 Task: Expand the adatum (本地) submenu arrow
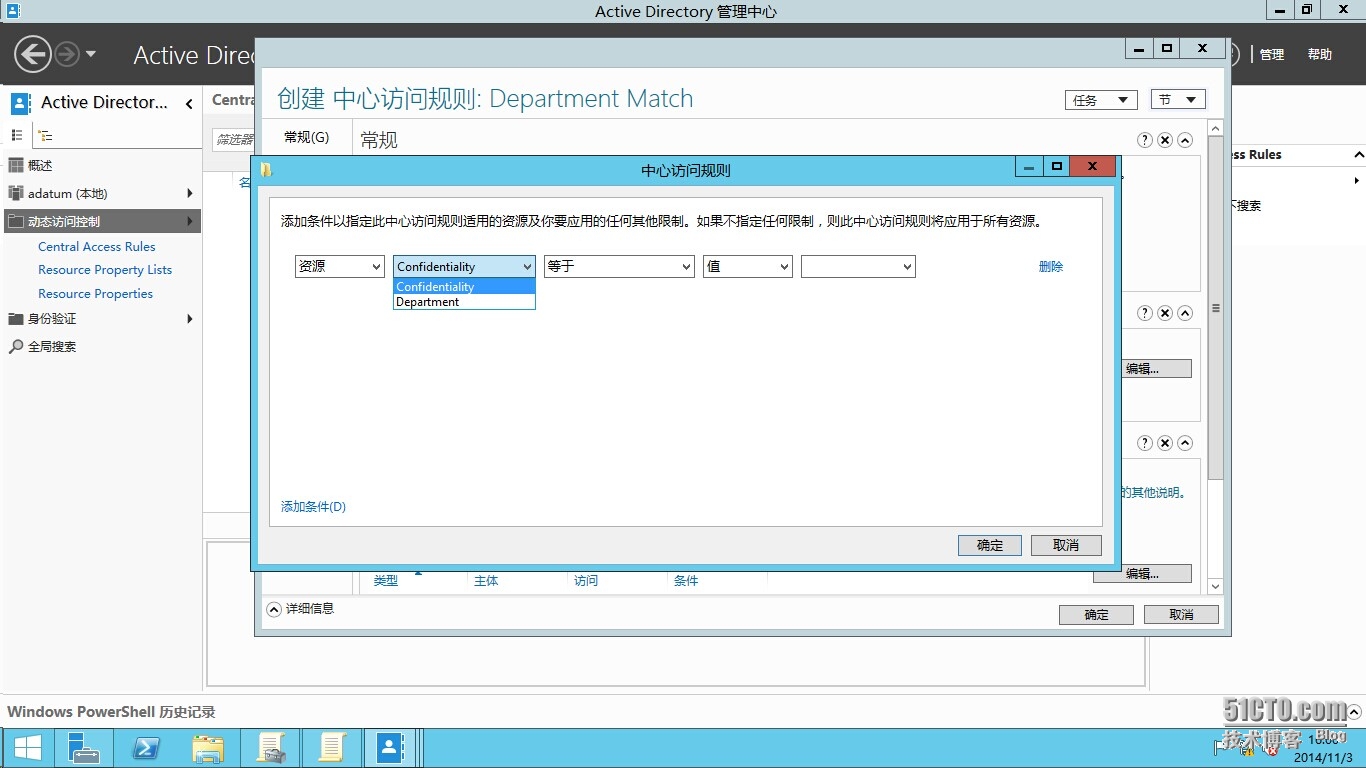coord(189,193)
